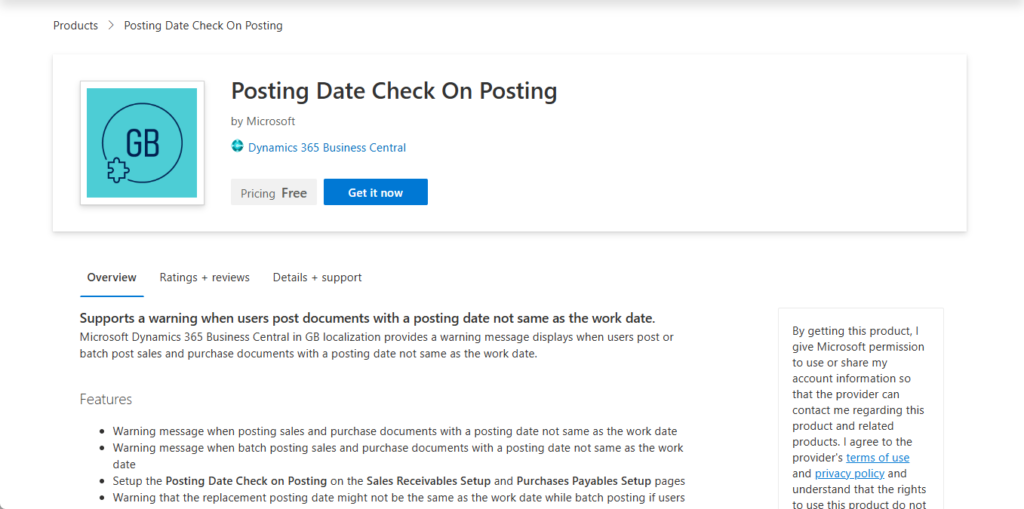Click the breadcrumb chevron separator
Screen dimensions: 1024x509
tap(111, 25)
